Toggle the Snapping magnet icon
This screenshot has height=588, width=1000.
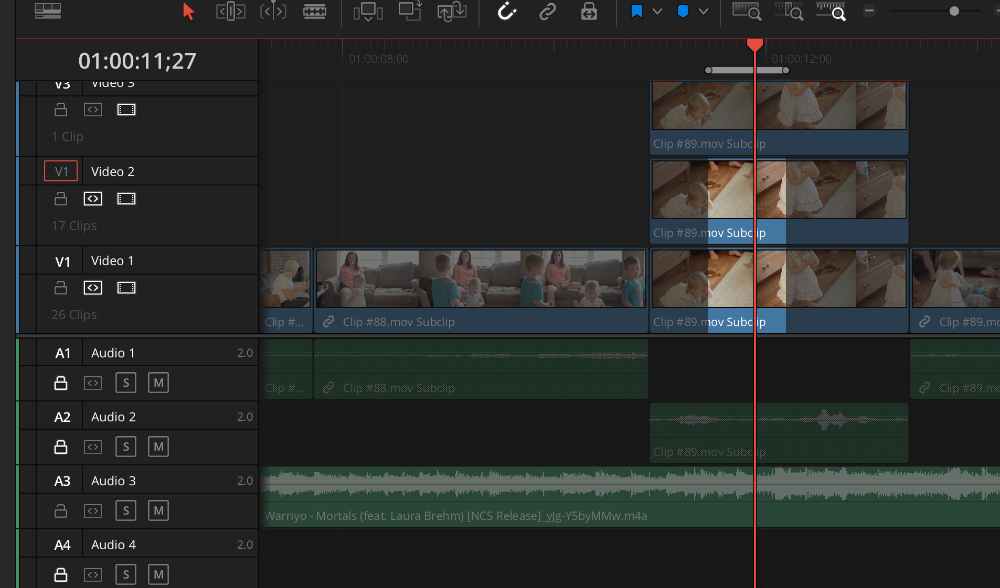click(x=507, y=11)
